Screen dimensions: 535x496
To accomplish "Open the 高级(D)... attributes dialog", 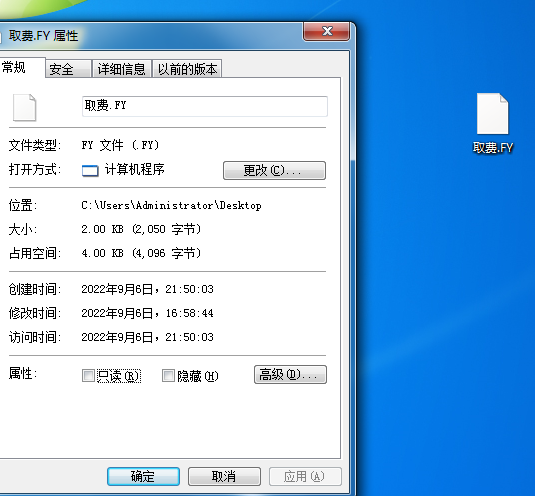I will (290, 375).
